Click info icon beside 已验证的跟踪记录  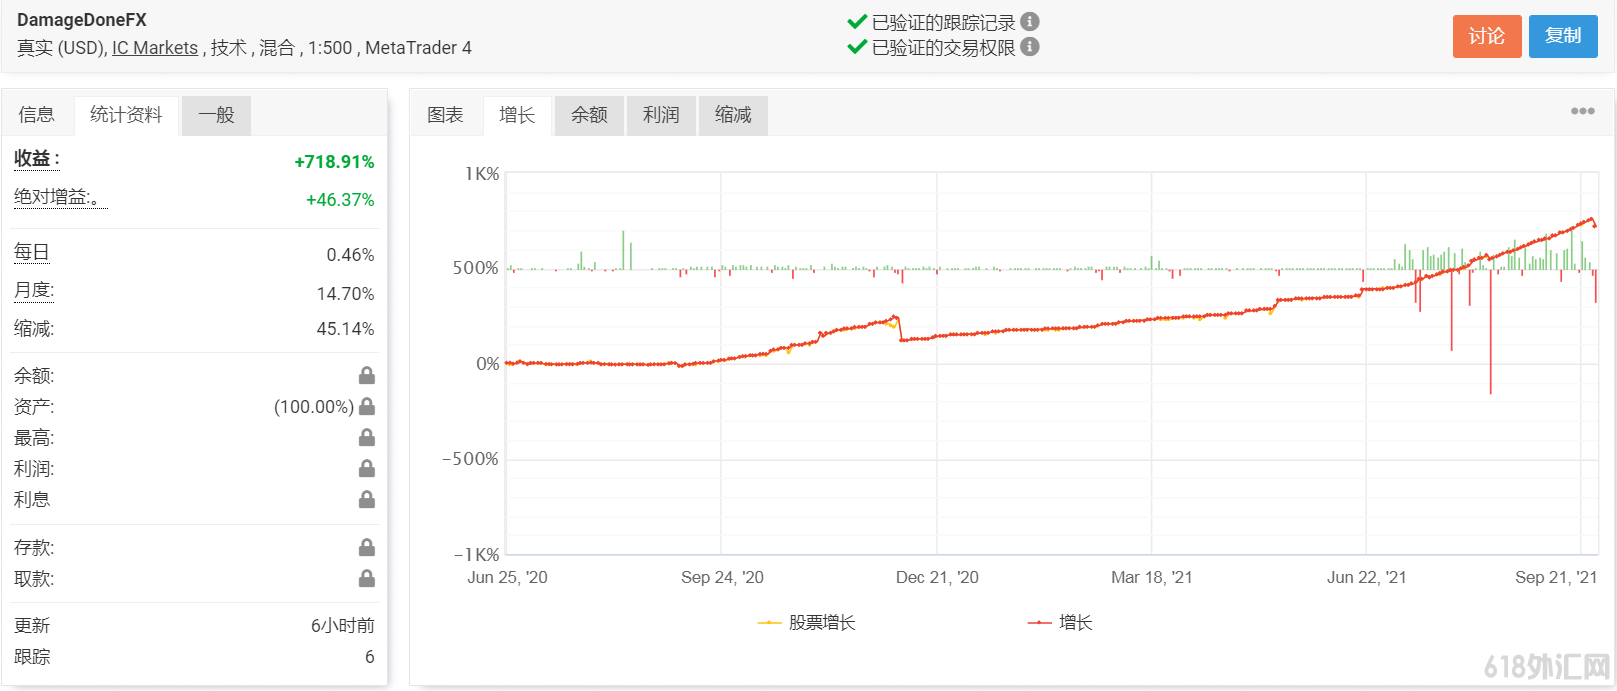click(1030, 22)
